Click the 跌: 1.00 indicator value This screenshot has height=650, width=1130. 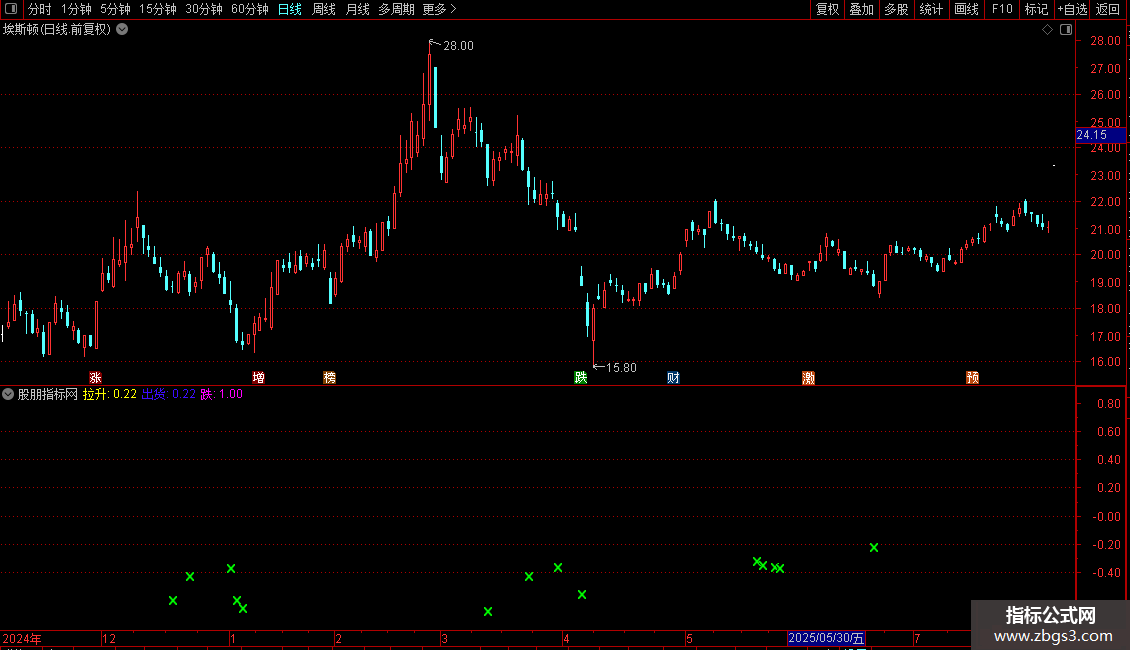coord(221,394)
